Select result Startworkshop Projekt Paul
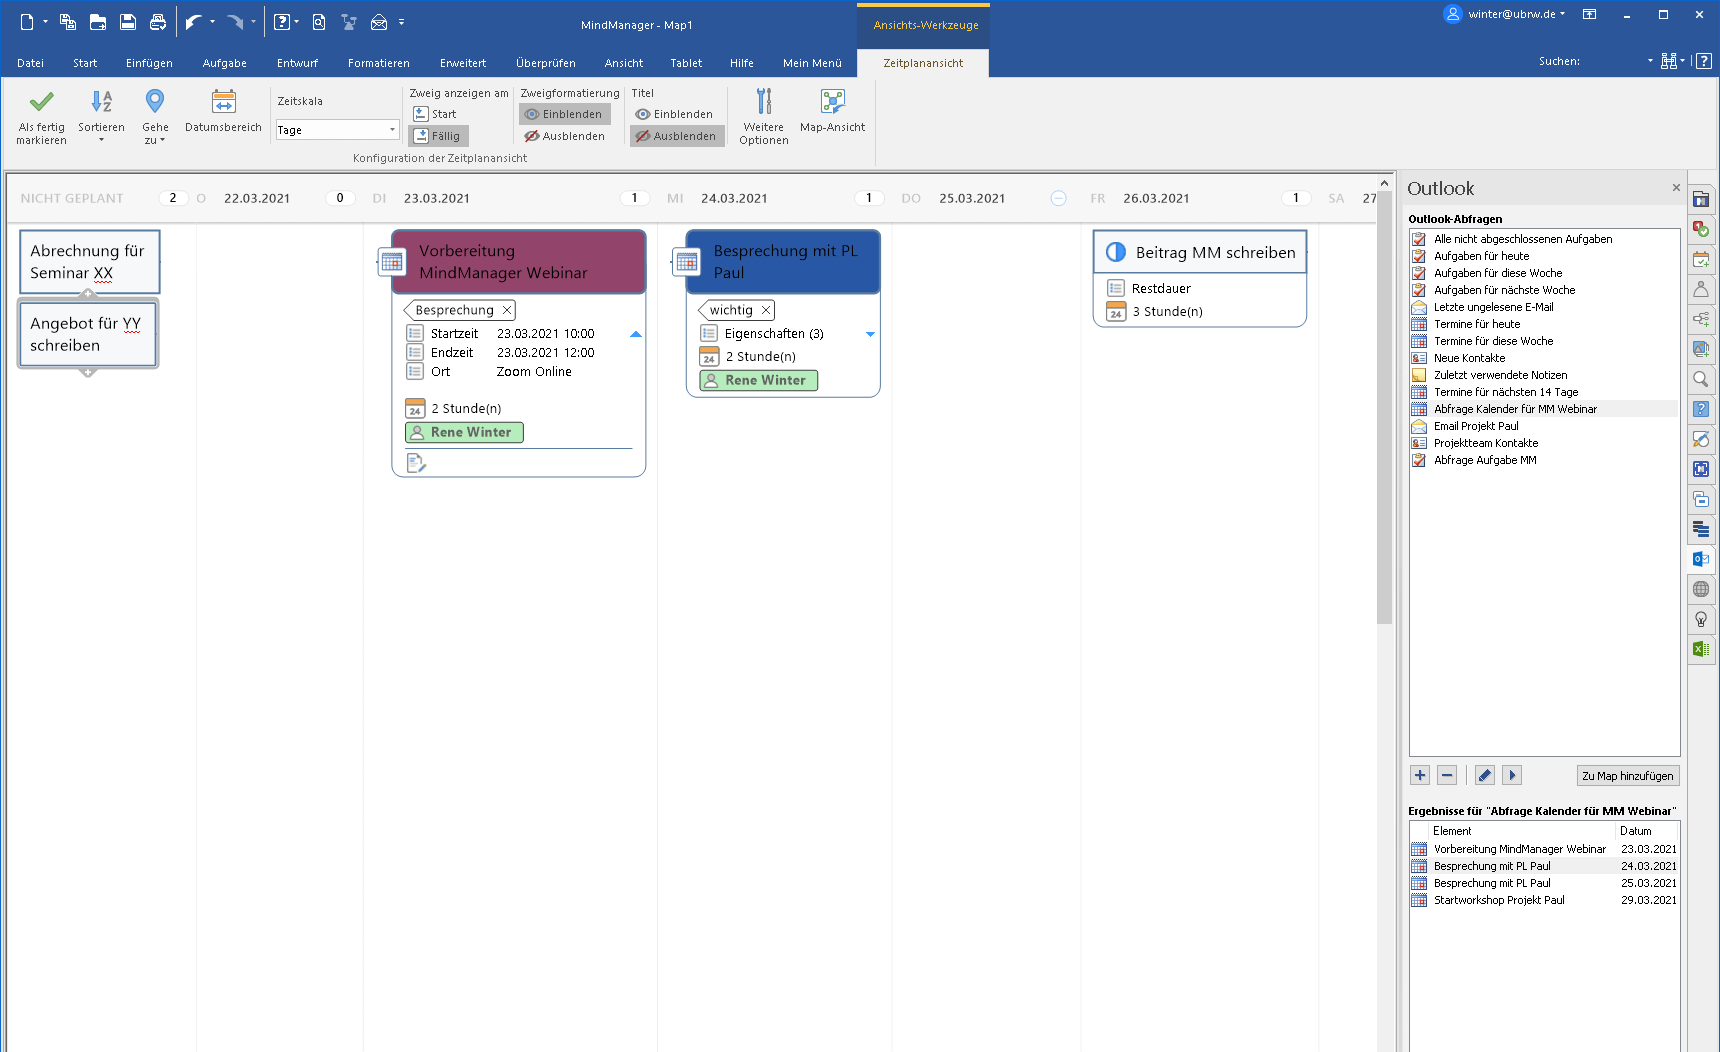The height and width of the screenshot is (1052, 1720). pyautogui.click(x=1499, y=900)
